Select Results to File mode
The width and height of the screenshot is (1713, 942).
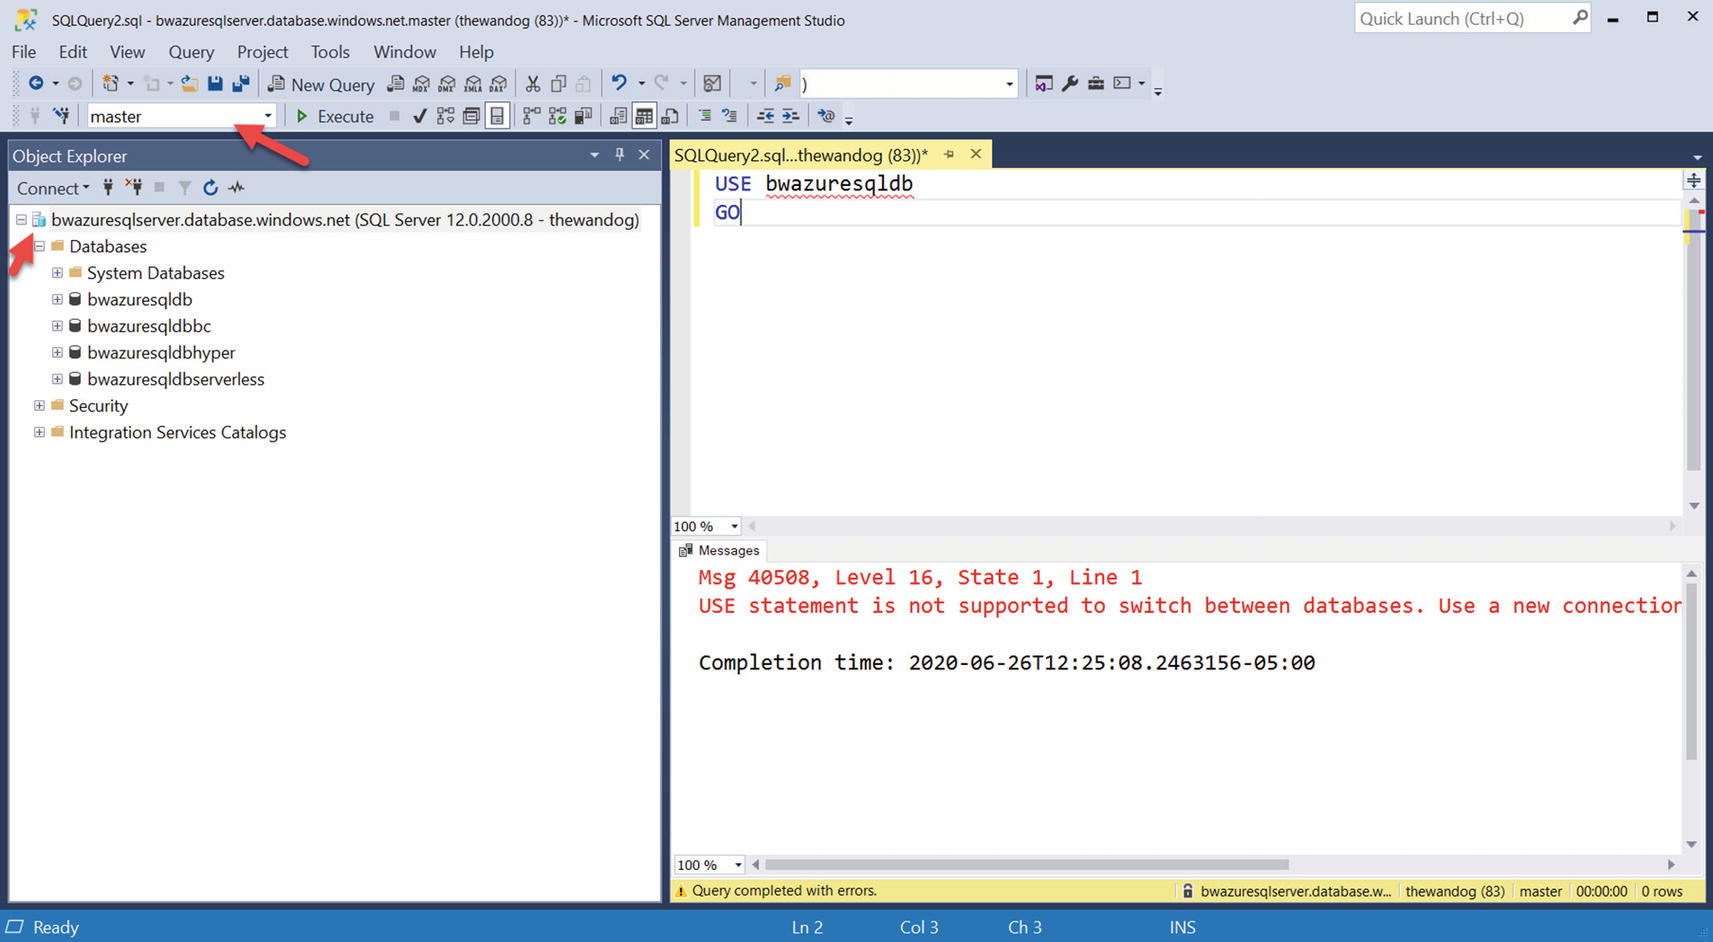(x=670, y=116)
